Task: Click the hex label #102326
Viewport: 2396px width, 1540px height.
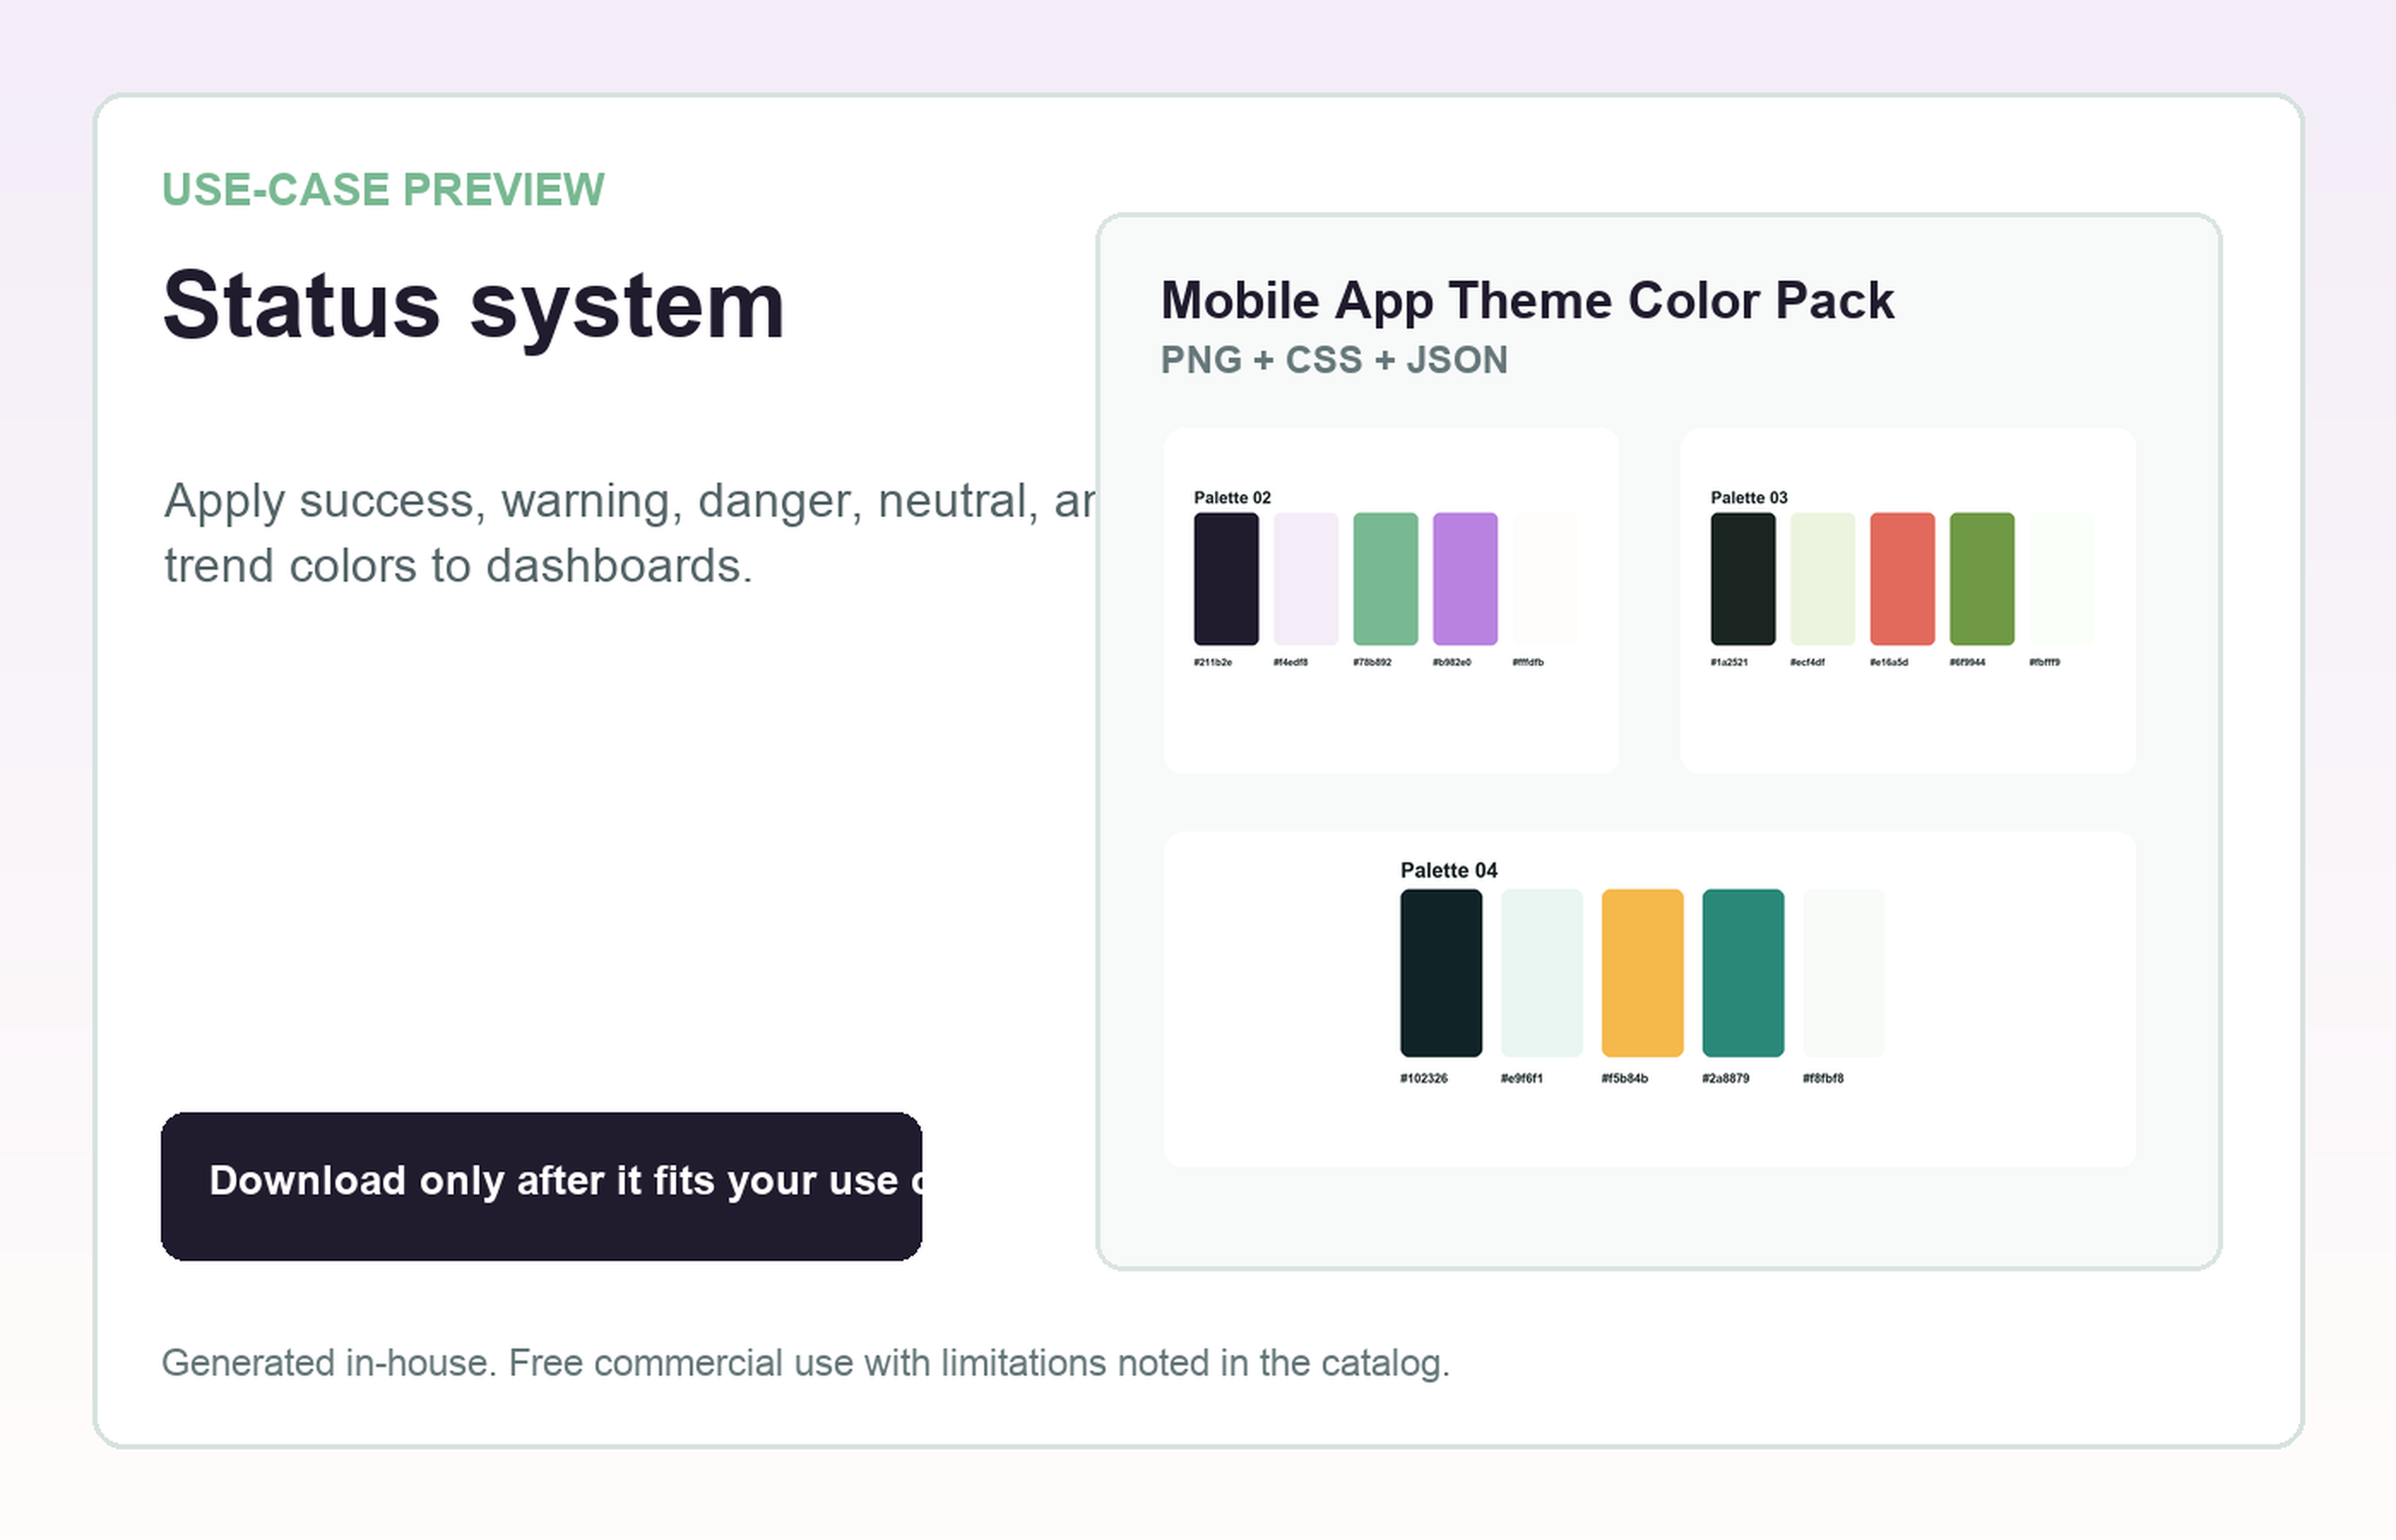Action: pos(1424,1078)
